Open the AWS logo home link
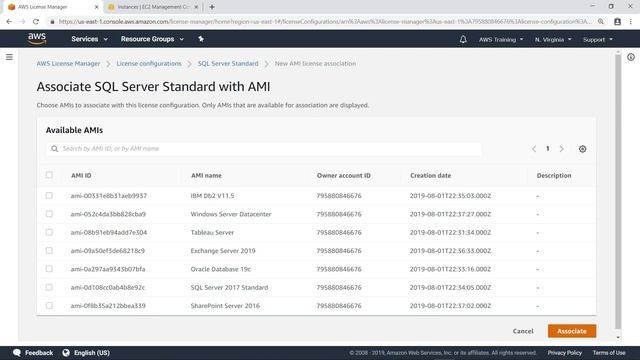640x360 pixels. 37,38
